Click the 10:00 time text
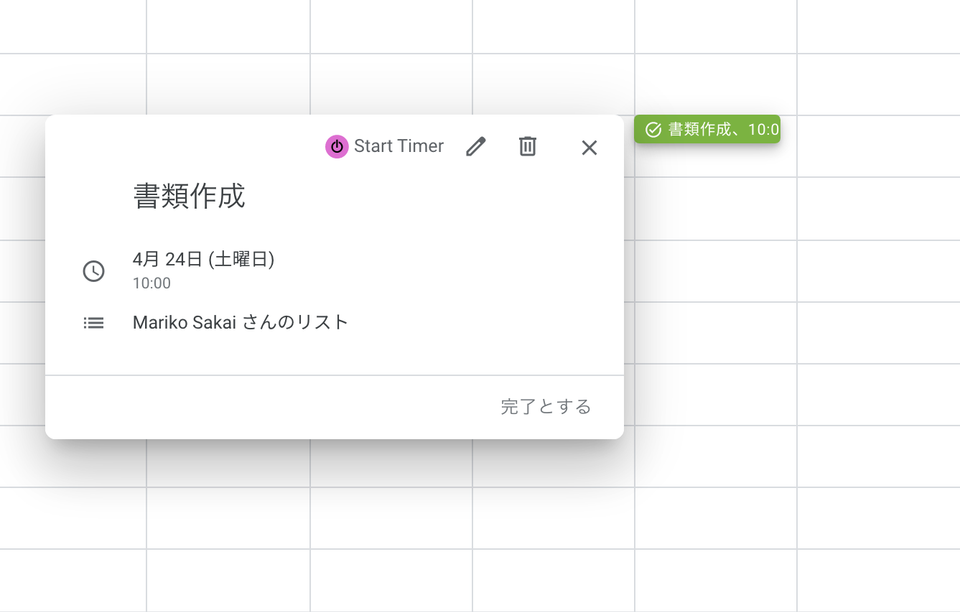 [152, 283]
